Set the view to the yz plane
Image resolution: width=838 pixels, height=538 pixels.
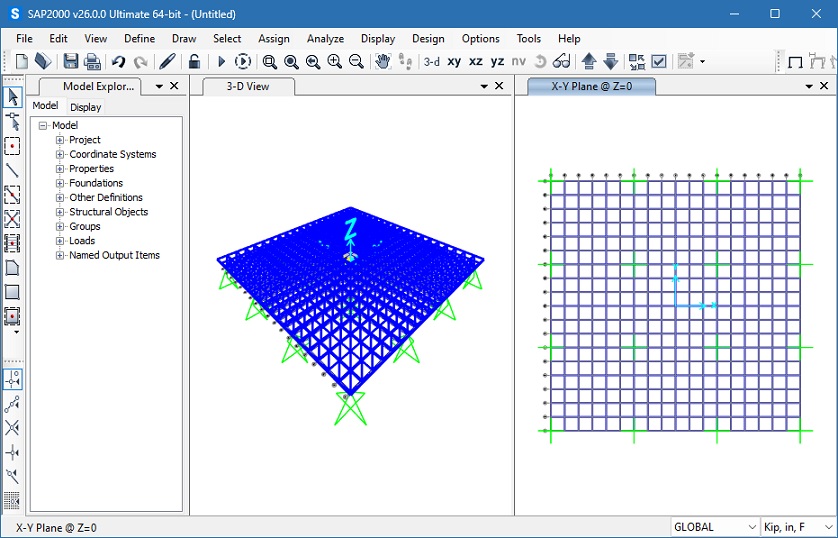pos(498,61)
